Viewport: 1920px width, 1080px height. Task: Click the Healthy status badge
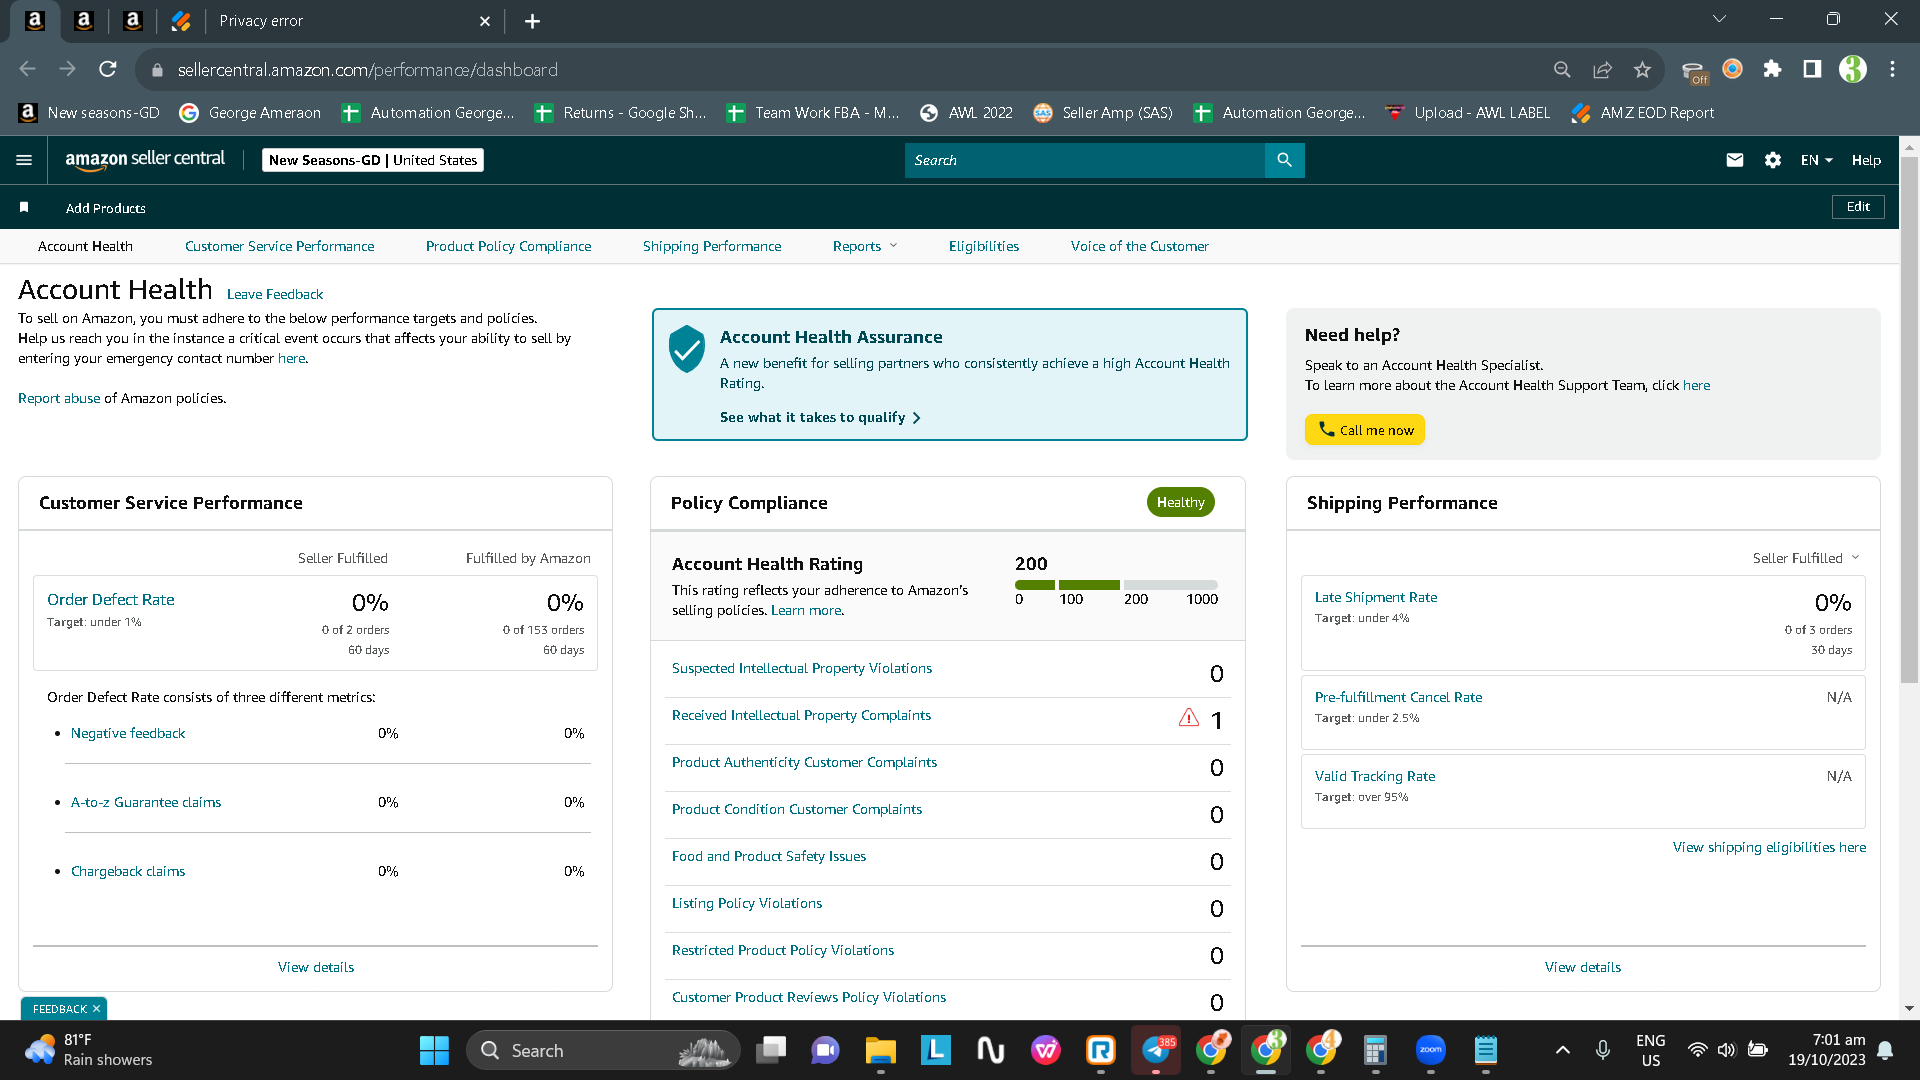coord(1180,502)
